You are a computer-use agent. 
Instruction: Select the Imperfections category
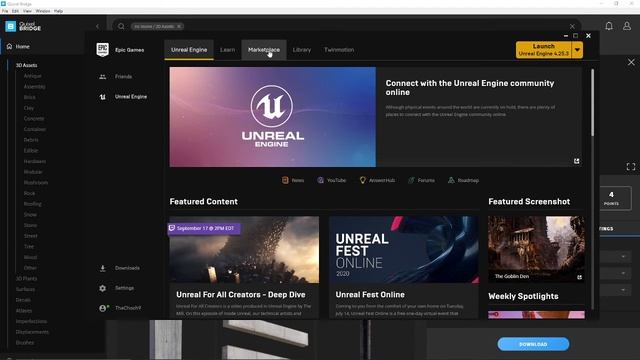(x=31, y=322)
